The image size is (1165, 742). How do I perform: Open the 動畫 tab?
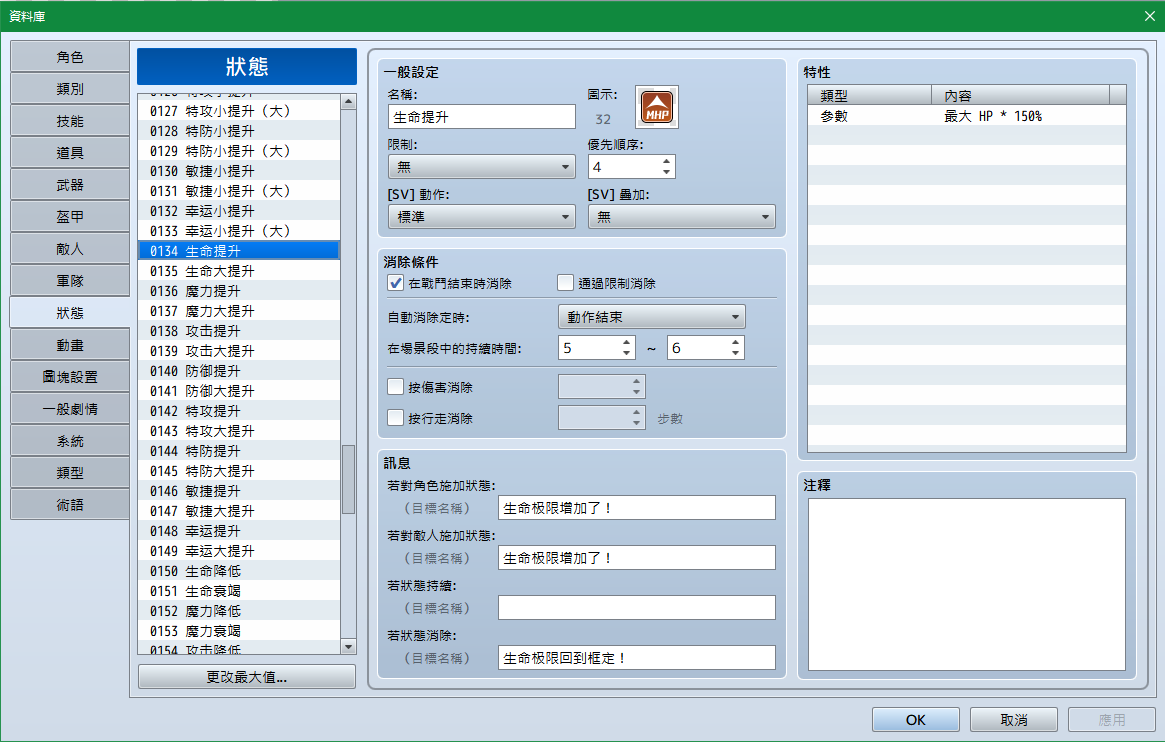coord(70,345)
